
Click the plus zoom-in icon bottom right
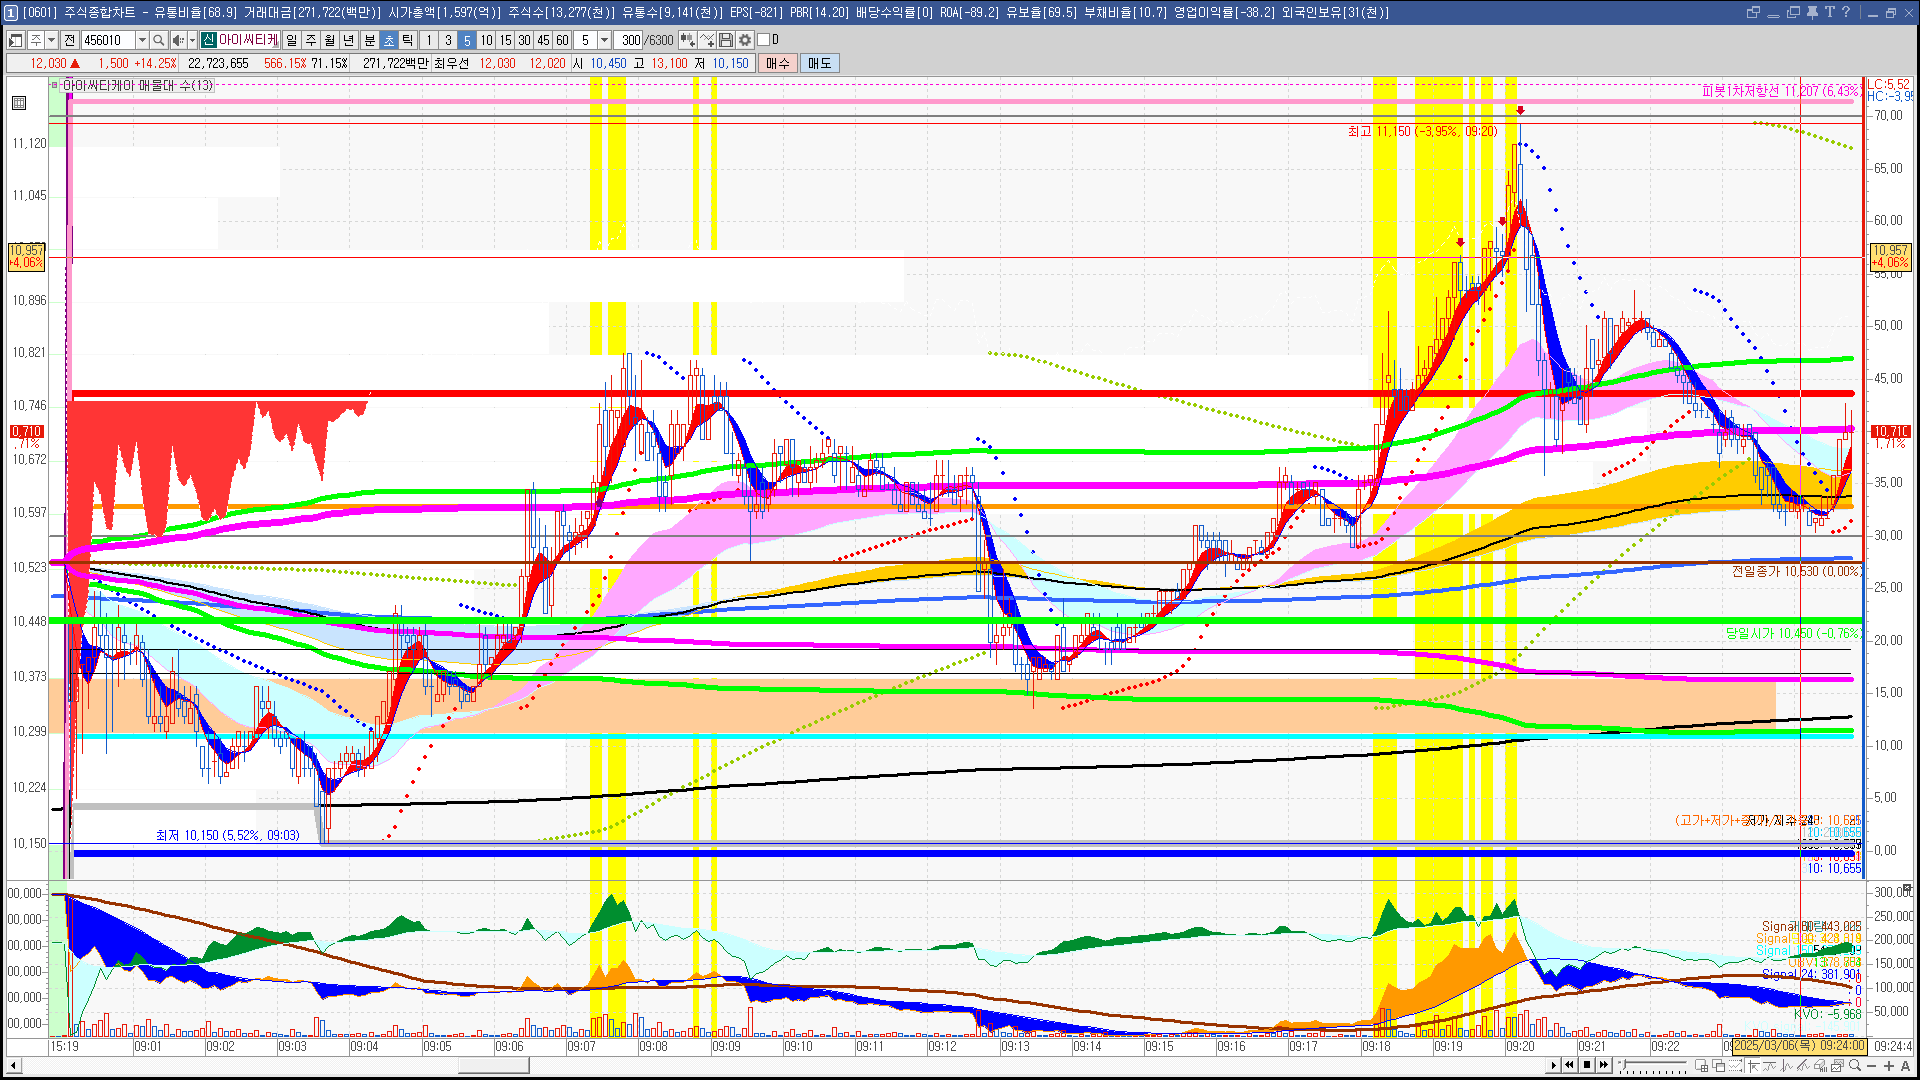(1889, 1066)
